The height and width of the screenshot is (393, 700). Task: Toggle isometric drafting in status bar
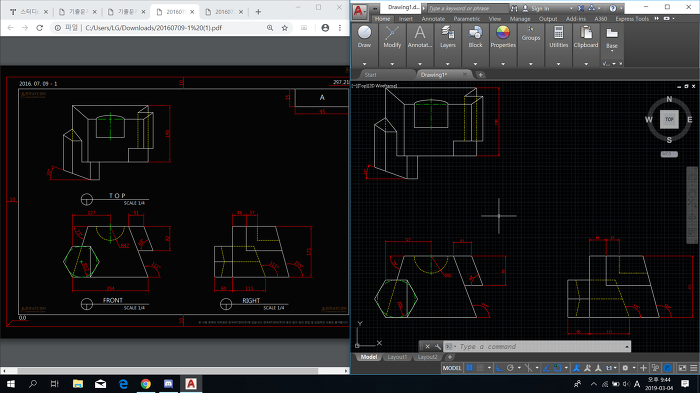pyautogui.click(x=528, y=368)
